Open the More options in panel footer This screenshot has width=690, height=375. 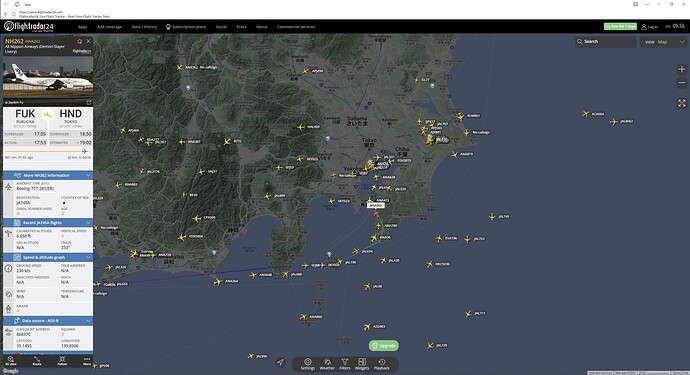pyautogui.click(x=87, y=361)
